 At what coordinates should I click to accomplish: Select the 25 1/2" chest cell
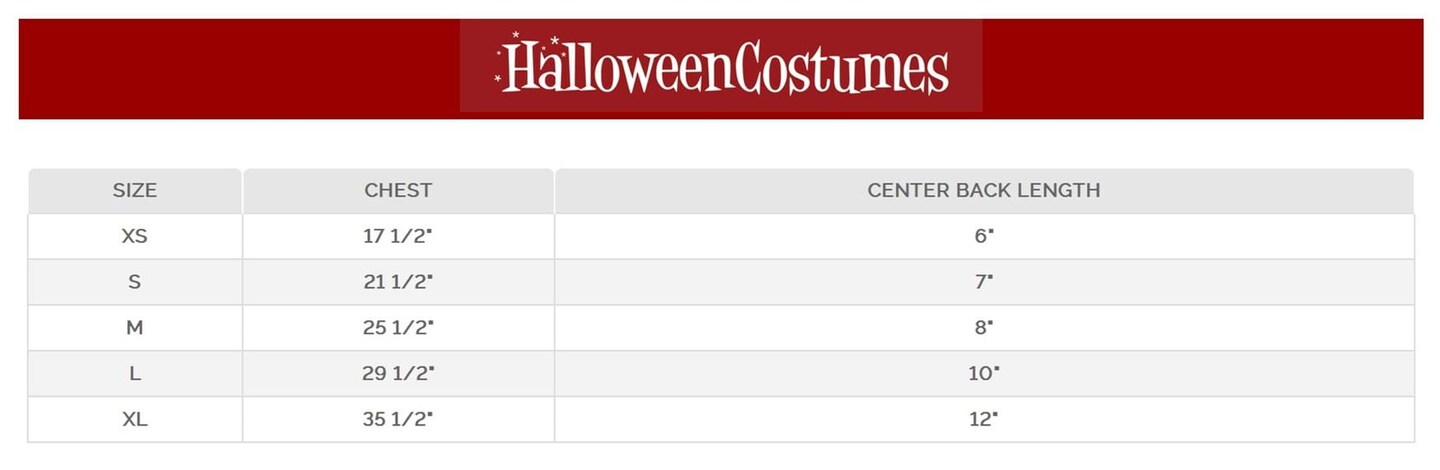(398, 328)
